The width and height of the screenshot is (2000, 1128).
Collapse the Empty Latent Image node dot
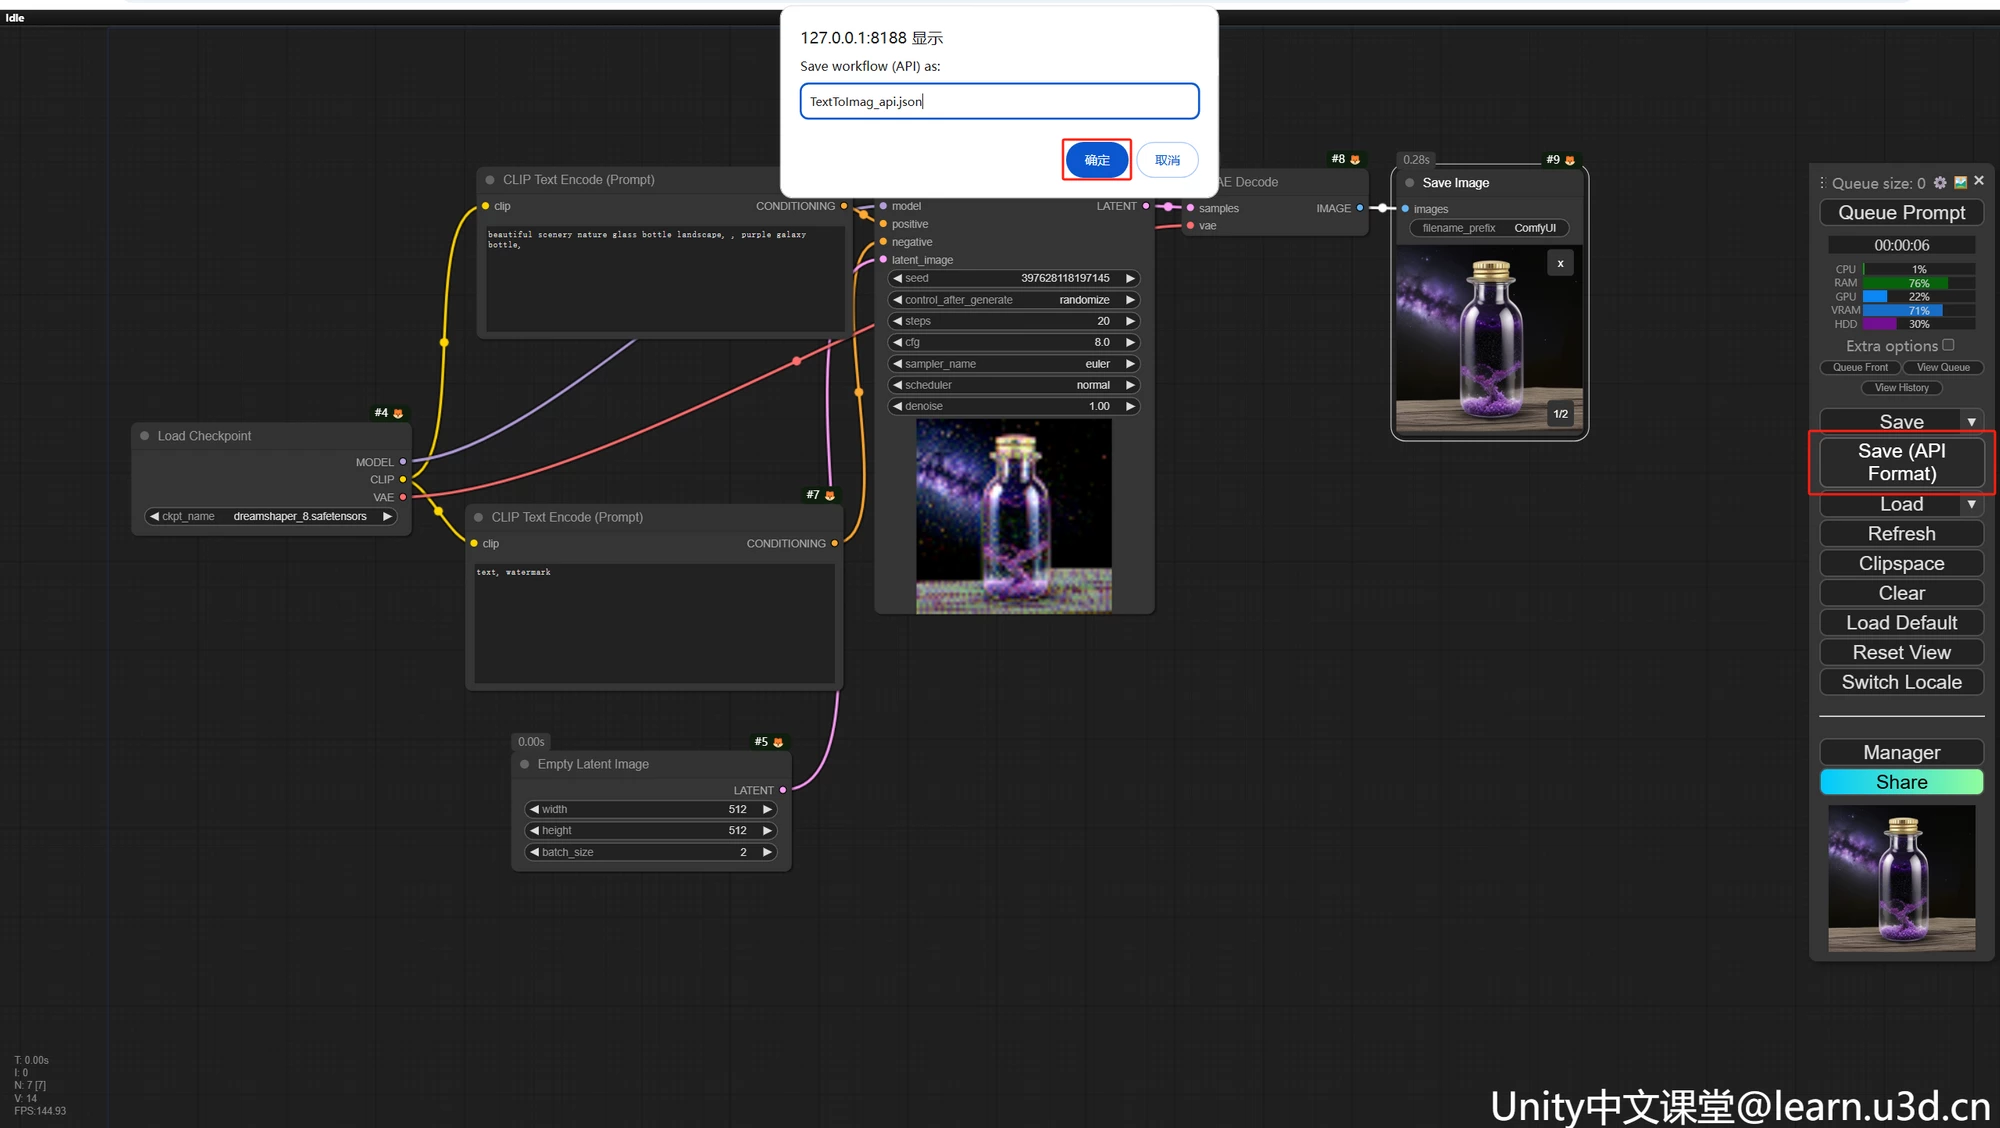pos(525,764)
